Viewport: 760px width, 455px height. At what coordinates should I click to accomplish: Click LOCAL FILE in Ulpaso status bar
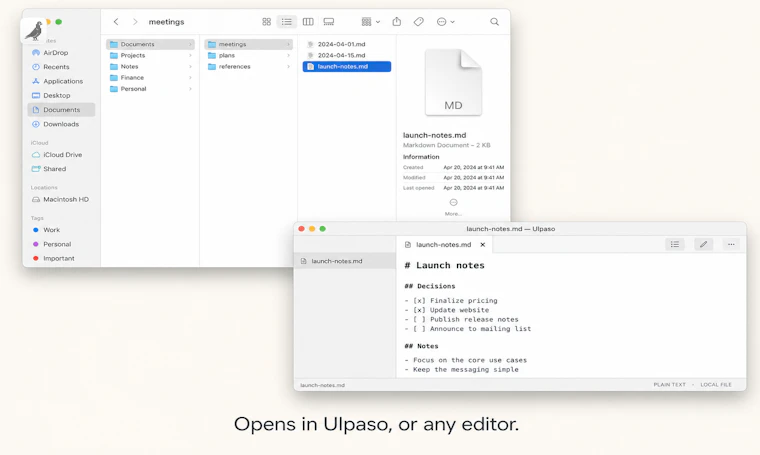coord(716,385)
